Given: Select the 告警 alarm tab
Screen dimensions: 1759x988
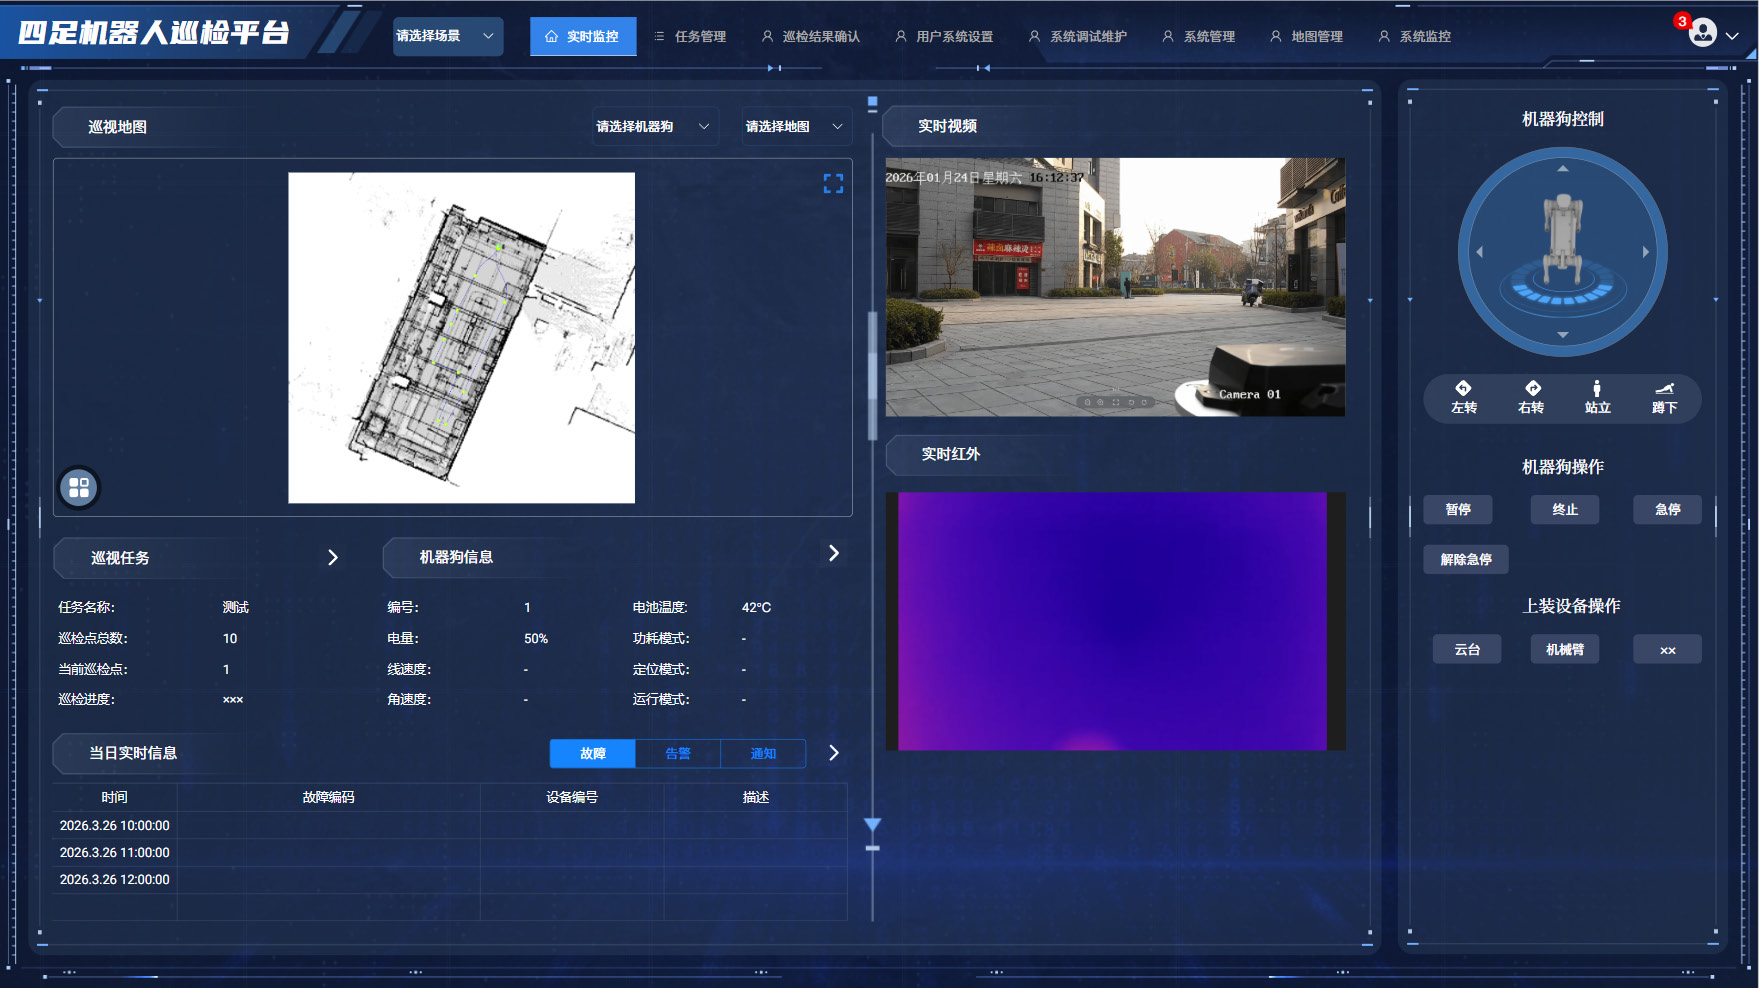Looking at the screenshot, I should [678, 754].
